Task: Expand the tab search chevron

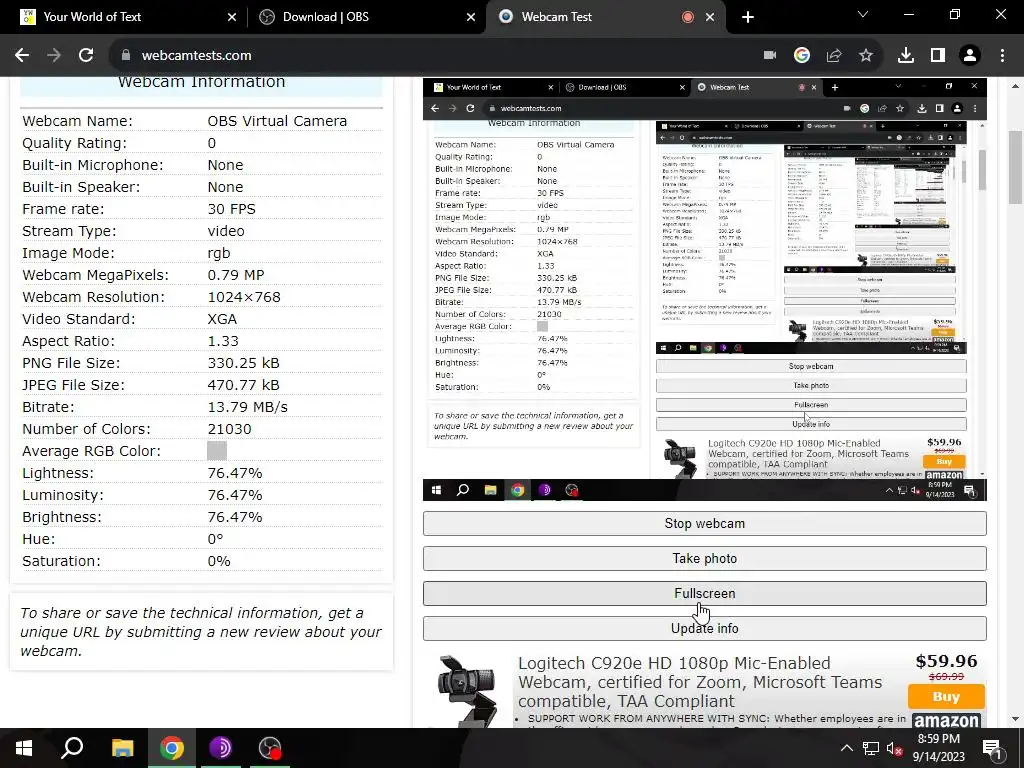Action: coord(863,14)
